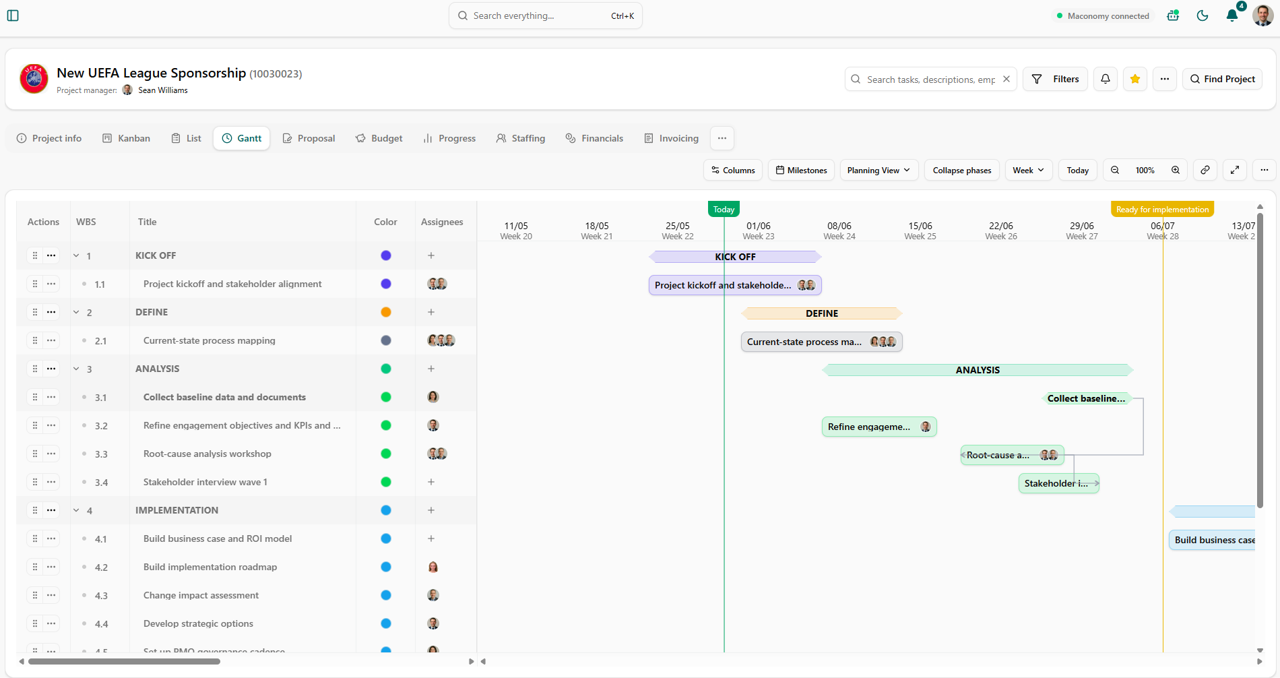Click the Collapse phases button
1280x678 pixels.
coord(962,170)
